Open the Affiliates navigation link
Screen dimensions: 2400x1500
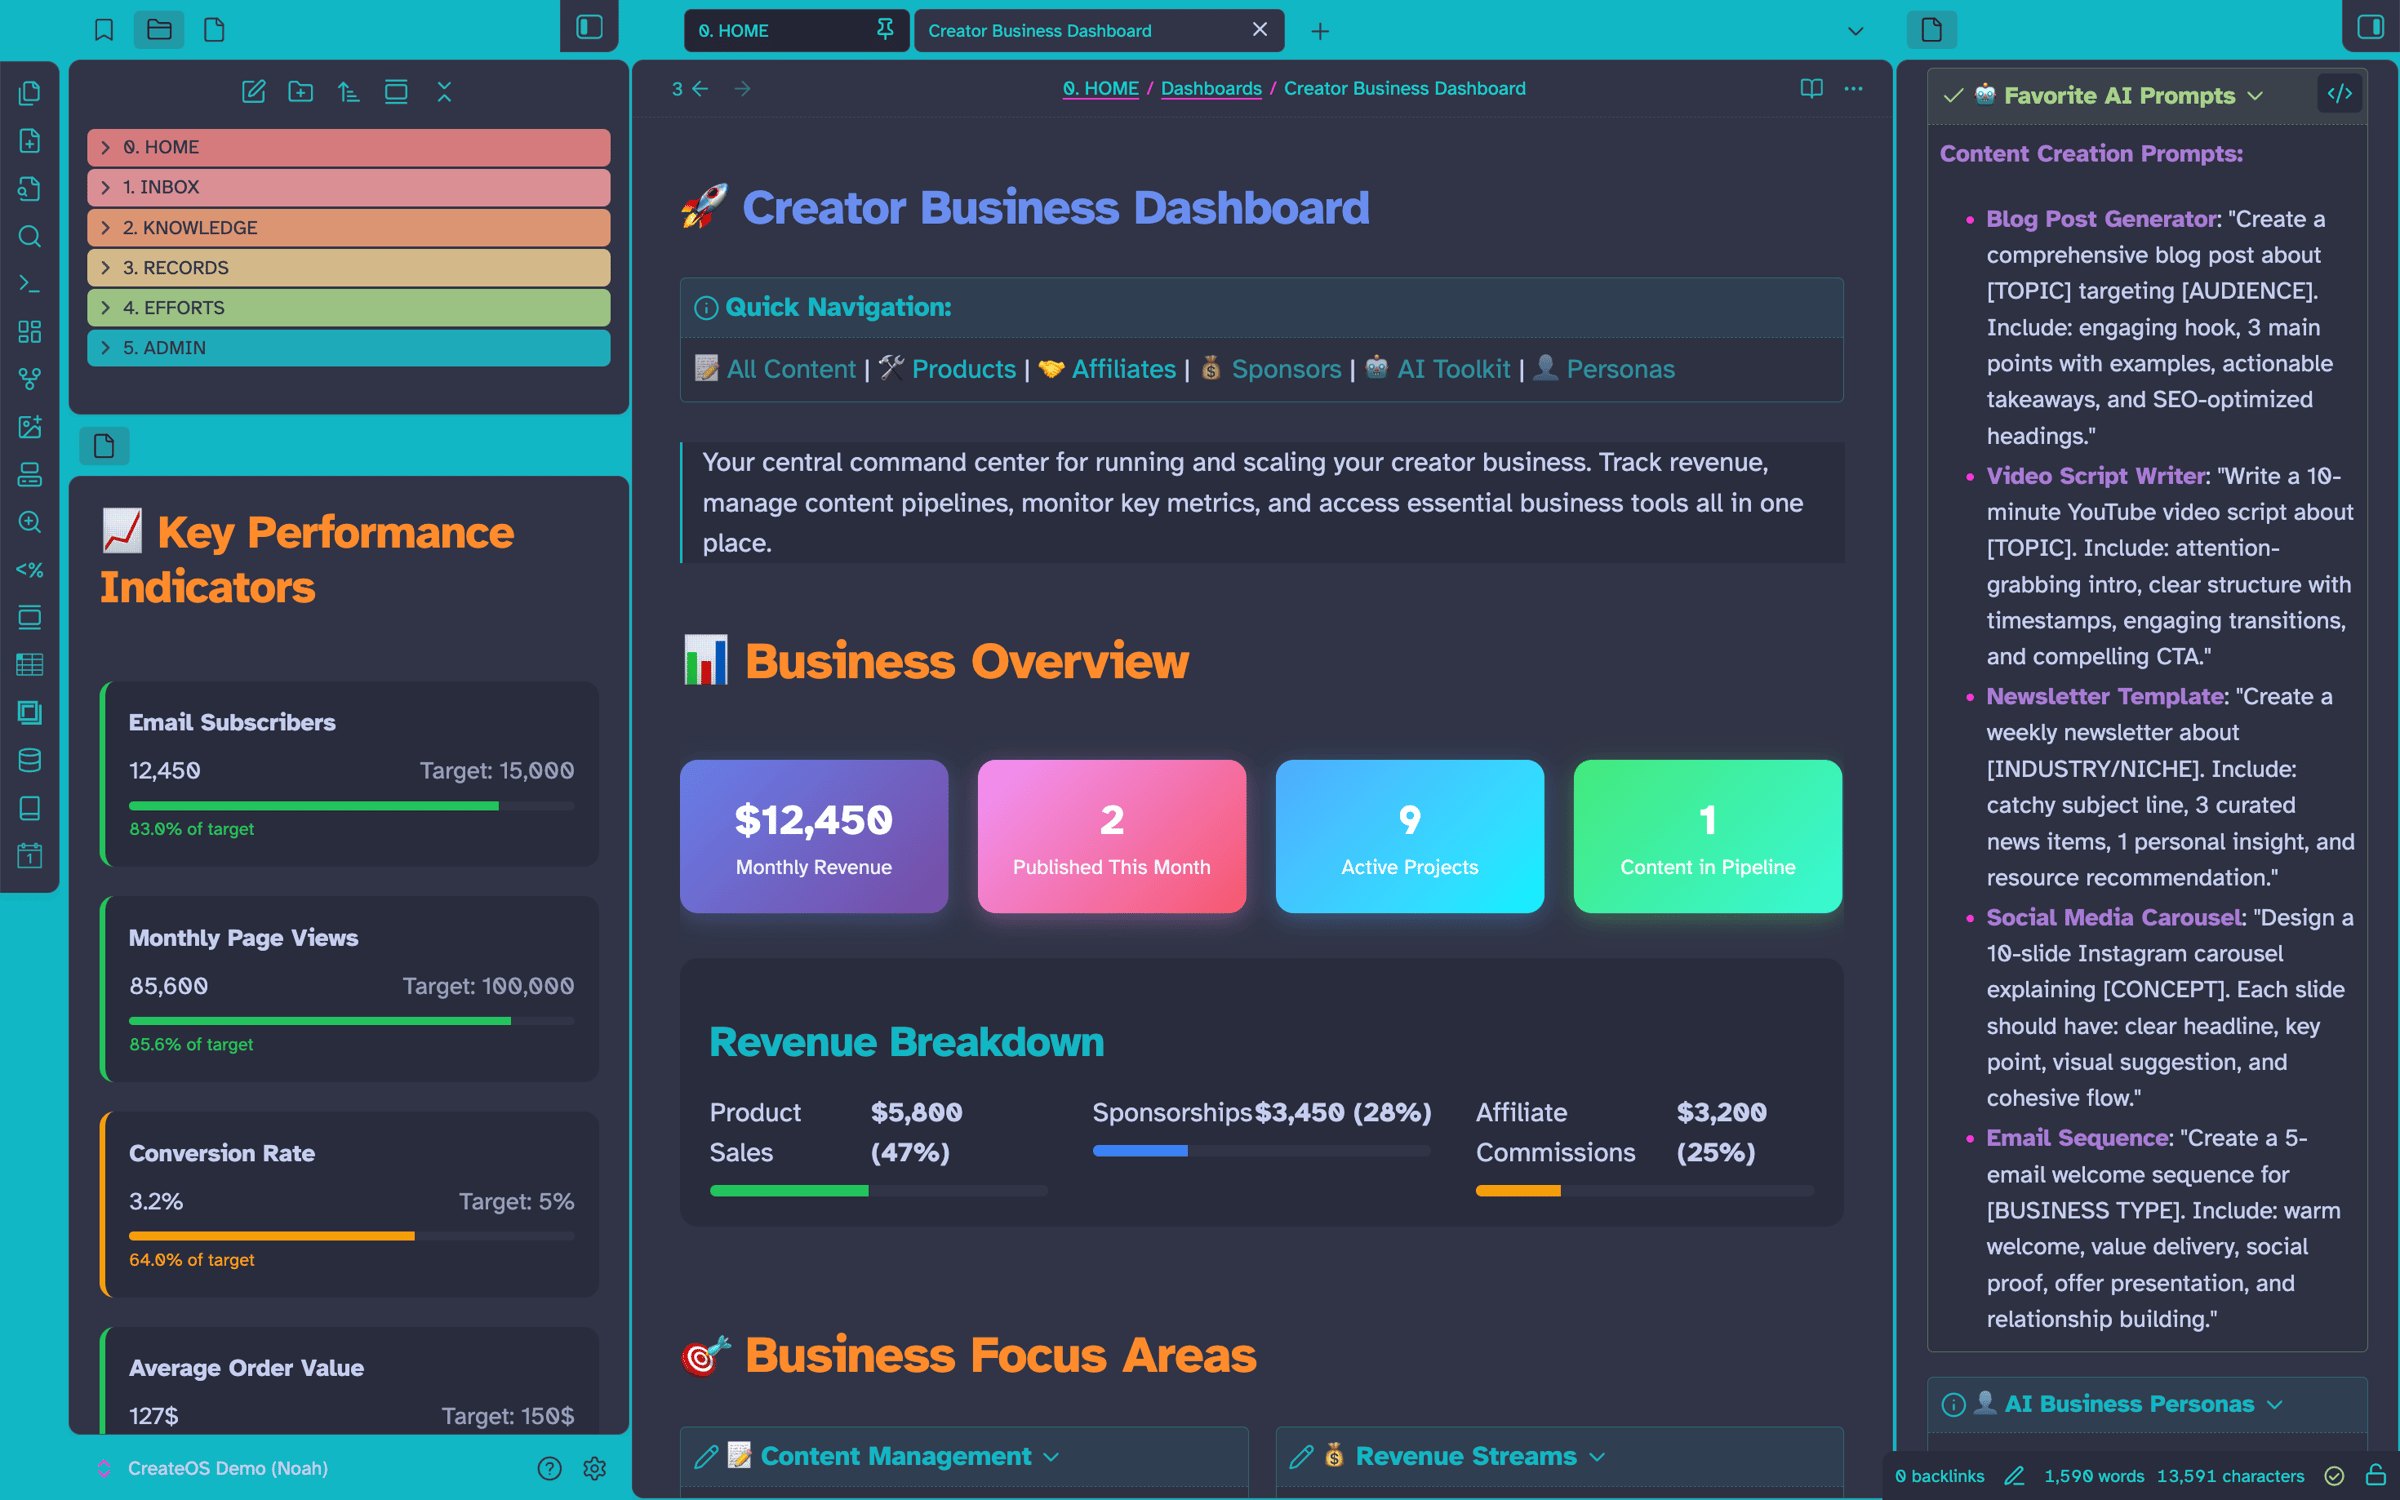[x=1124, y=369]
